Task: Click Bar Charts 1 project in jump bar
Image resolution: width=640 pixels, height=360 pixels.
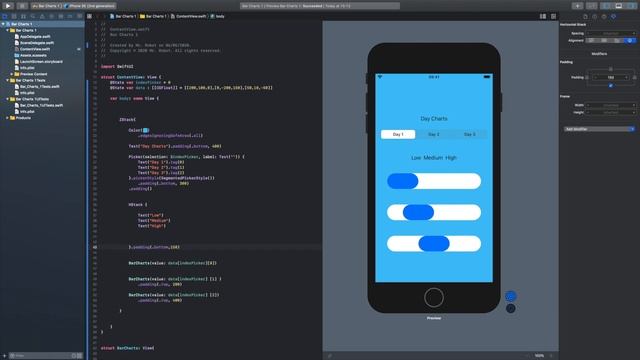Action: pos(122,16)
